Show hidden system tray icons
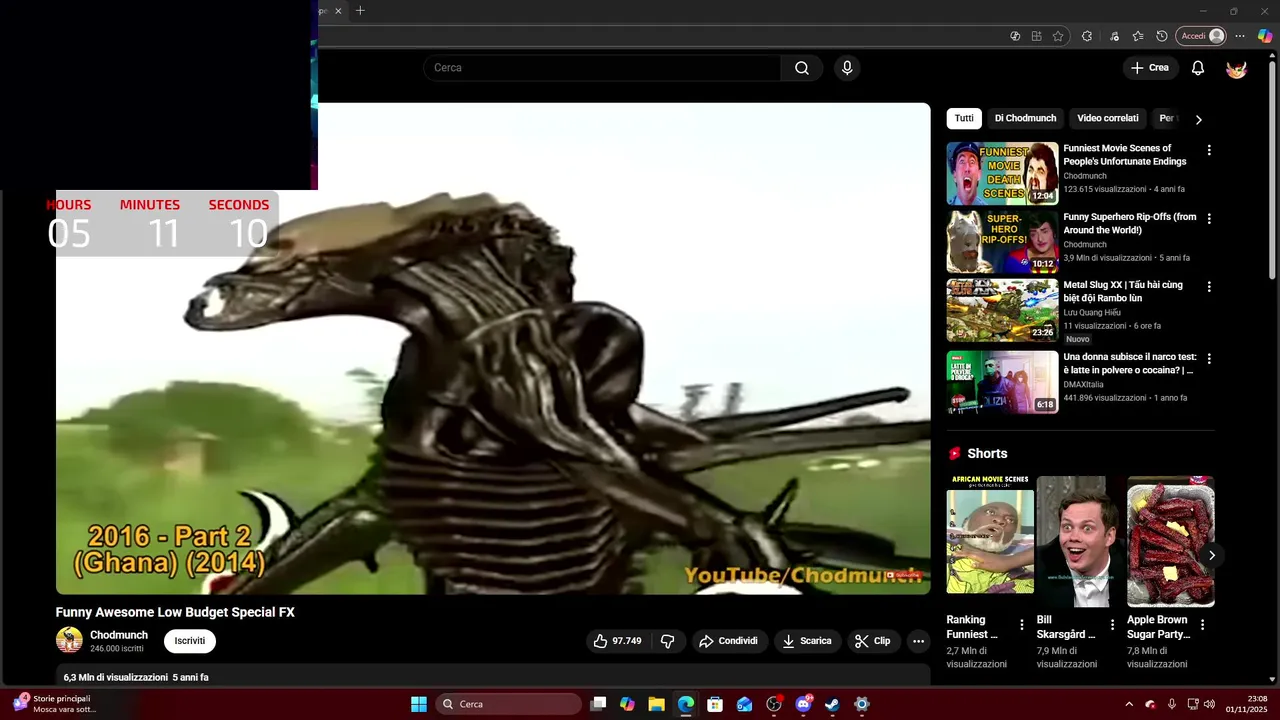The image size is (1280, 720). pos(1129,704)
